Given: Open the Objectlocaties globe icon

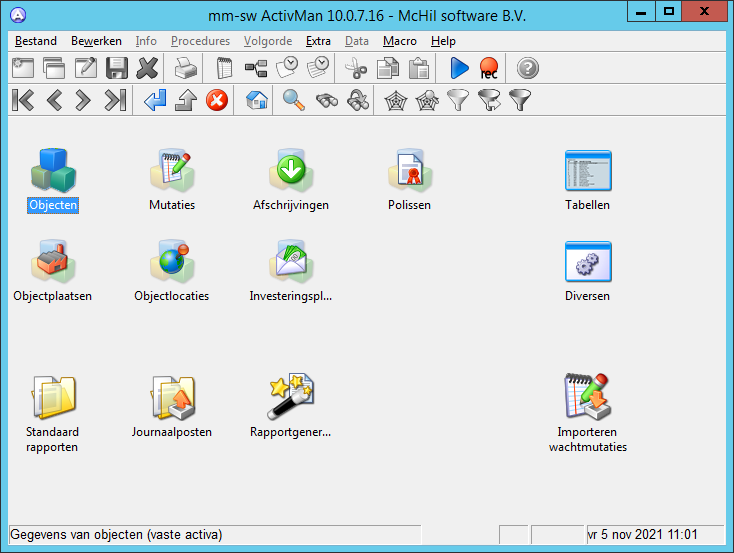Looking at the screenshot, I should pos(172,261).
